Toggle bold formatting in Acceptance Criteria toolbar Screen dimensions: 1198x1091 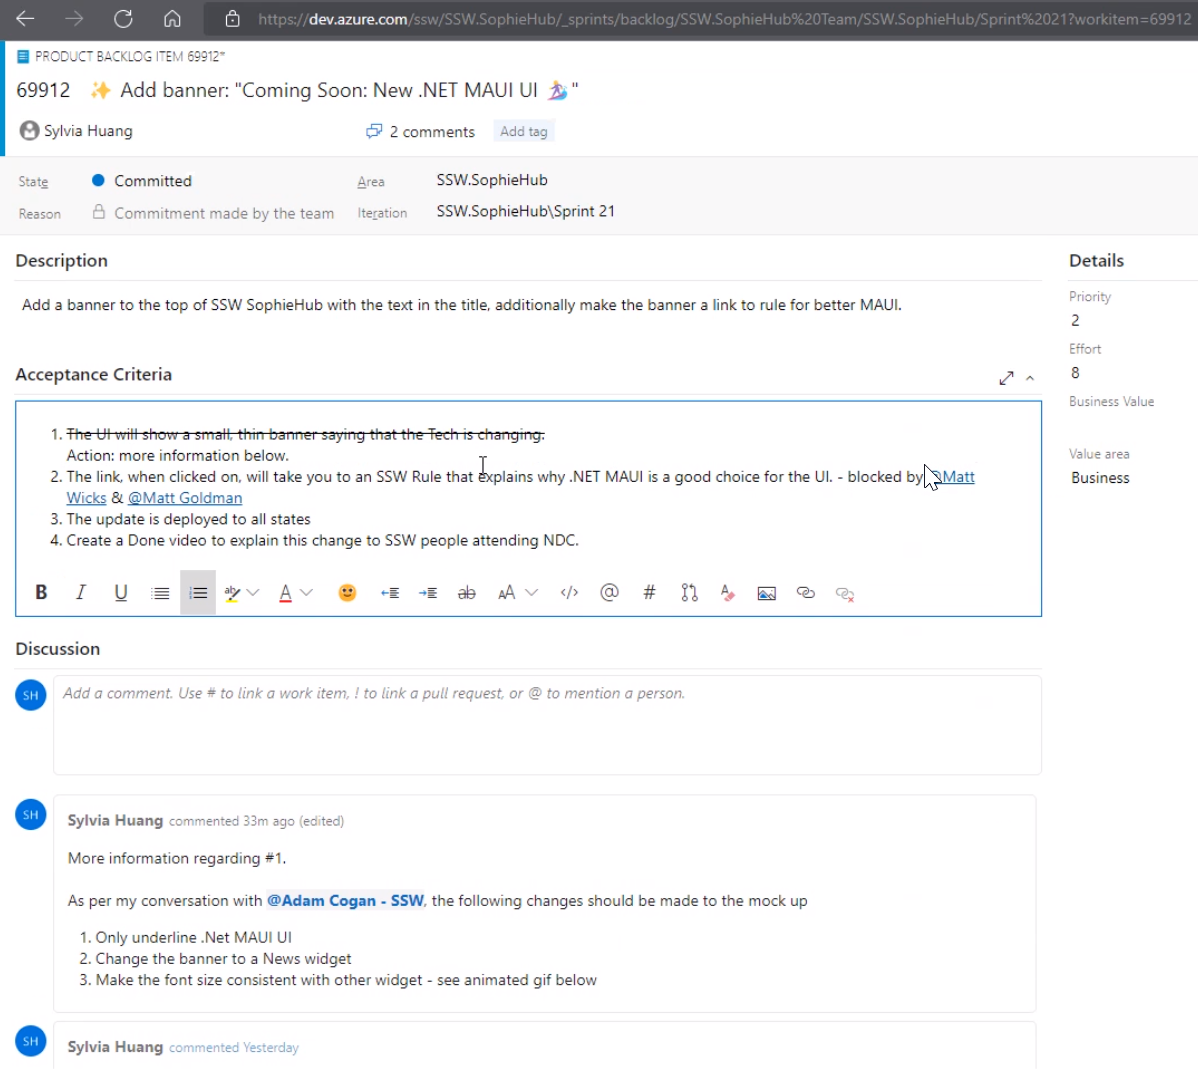41,593
